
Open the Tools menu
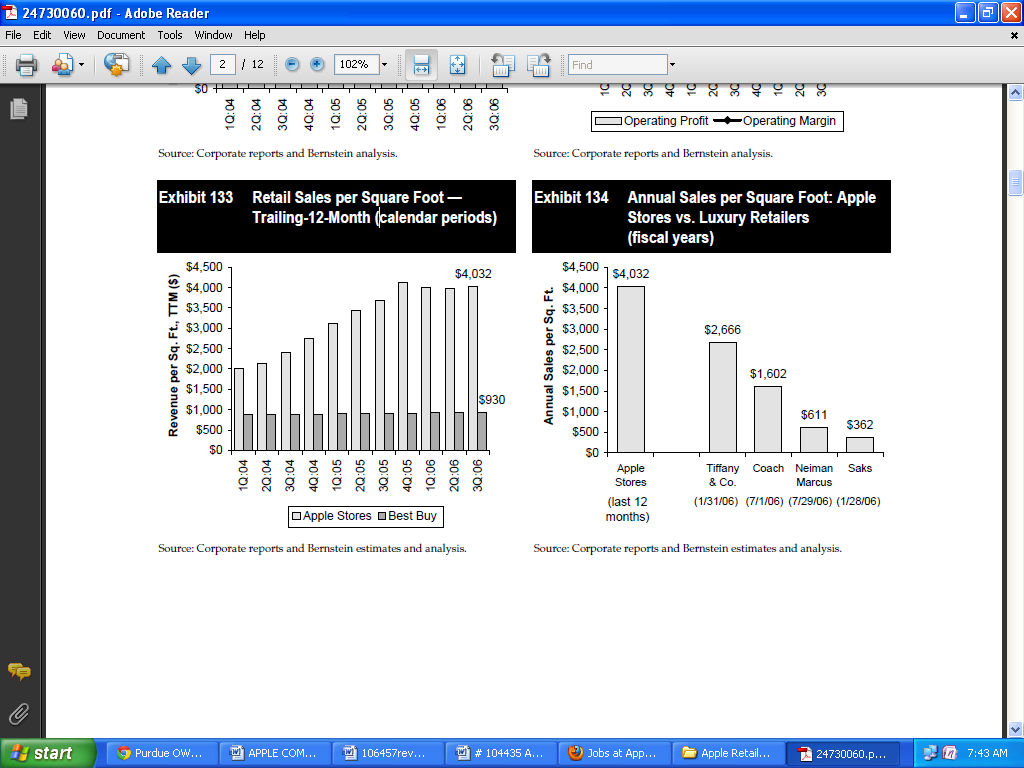170,35
